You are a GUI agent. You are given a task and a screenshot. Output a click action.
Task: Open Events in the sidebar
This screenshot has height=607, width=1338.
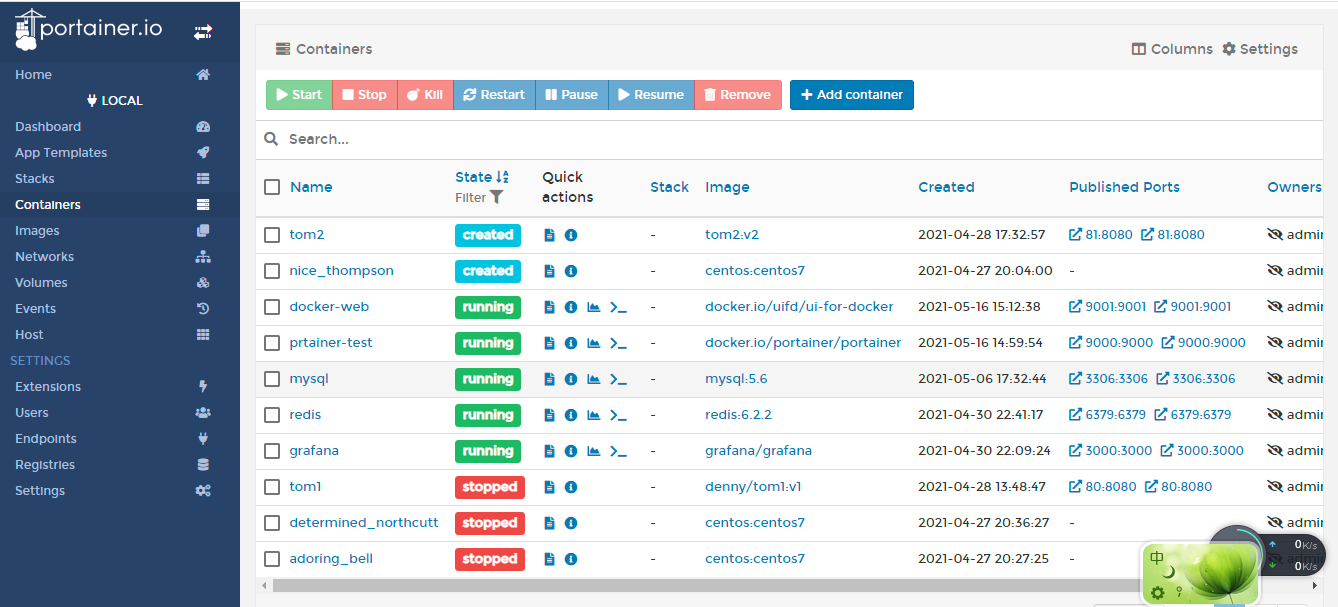120,309
